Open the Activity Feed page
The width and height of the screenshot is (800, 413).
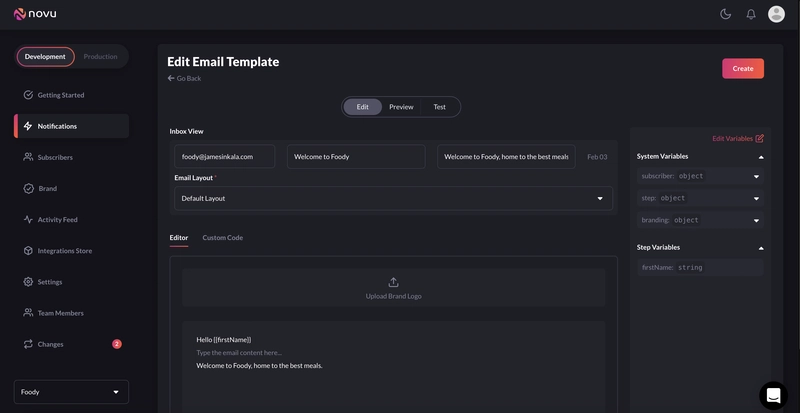tap(57, 220)
